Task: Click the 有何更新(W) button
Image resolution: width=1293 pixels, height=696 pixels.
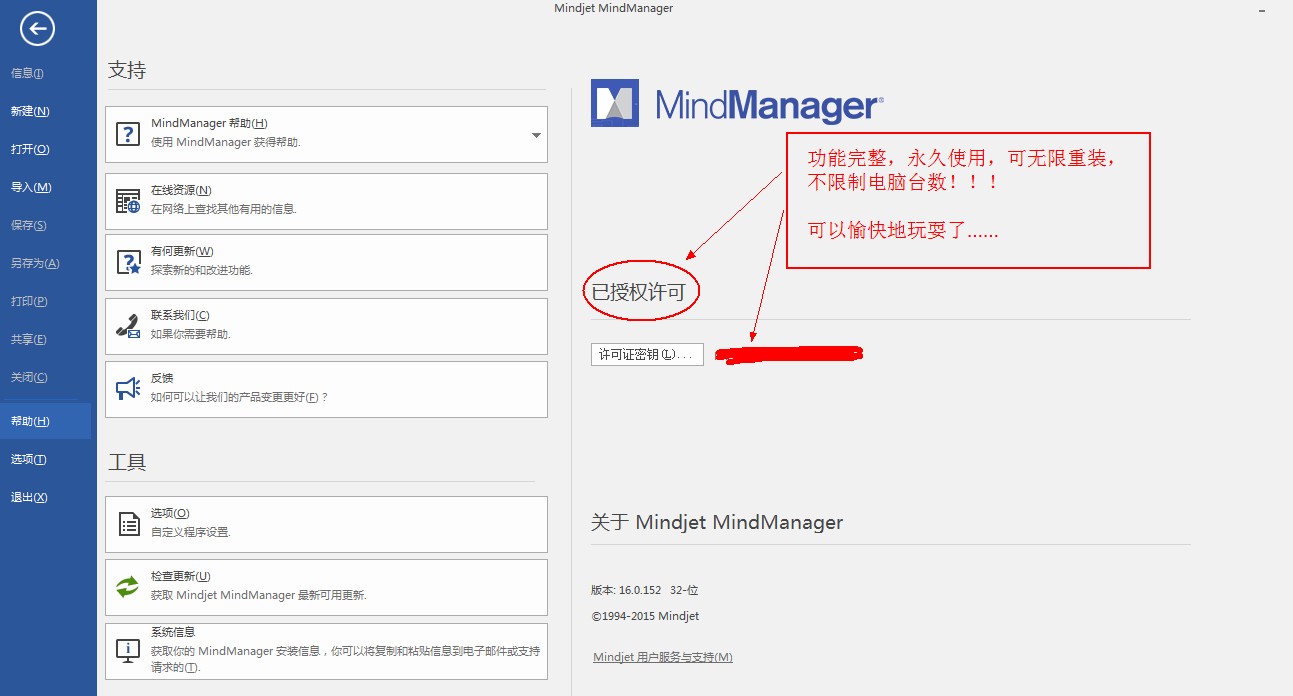Action: pos(326,262)
